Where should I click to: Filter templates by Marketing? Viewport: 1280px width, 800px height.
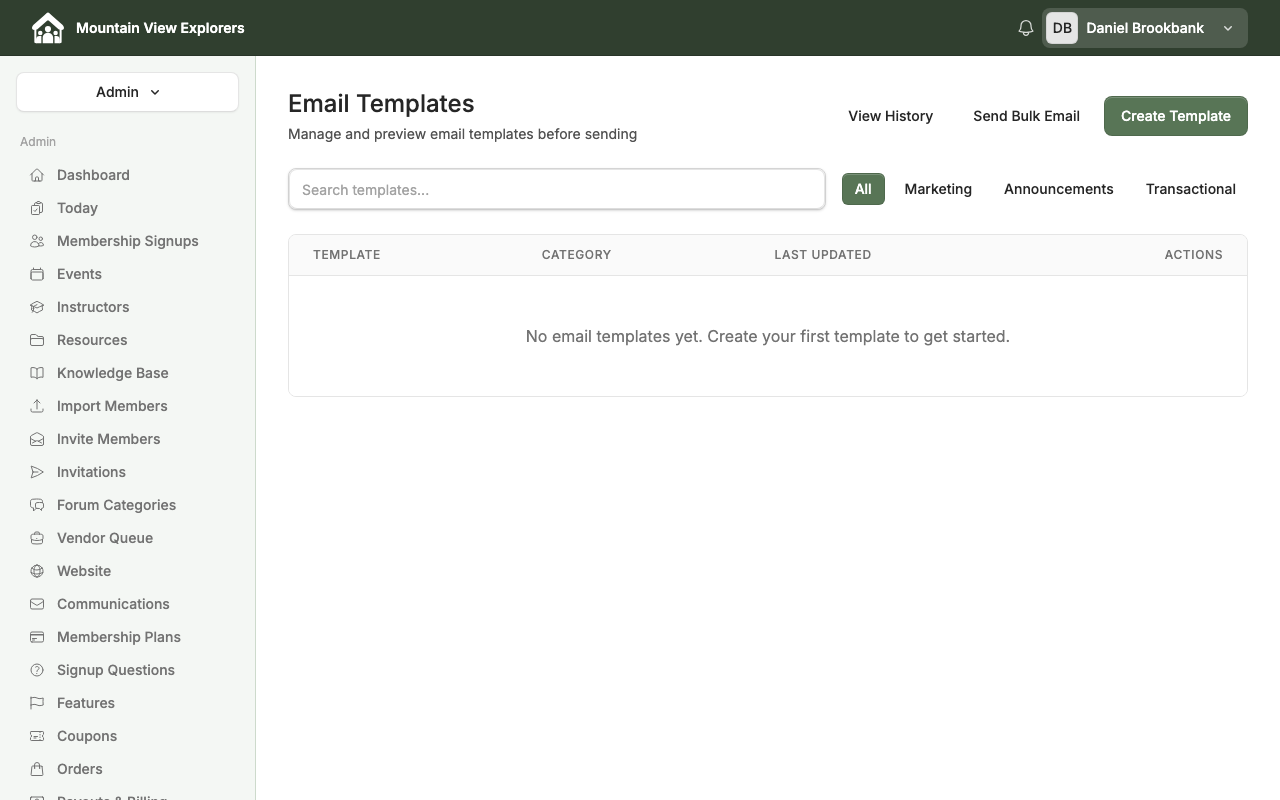pos(938,189)
